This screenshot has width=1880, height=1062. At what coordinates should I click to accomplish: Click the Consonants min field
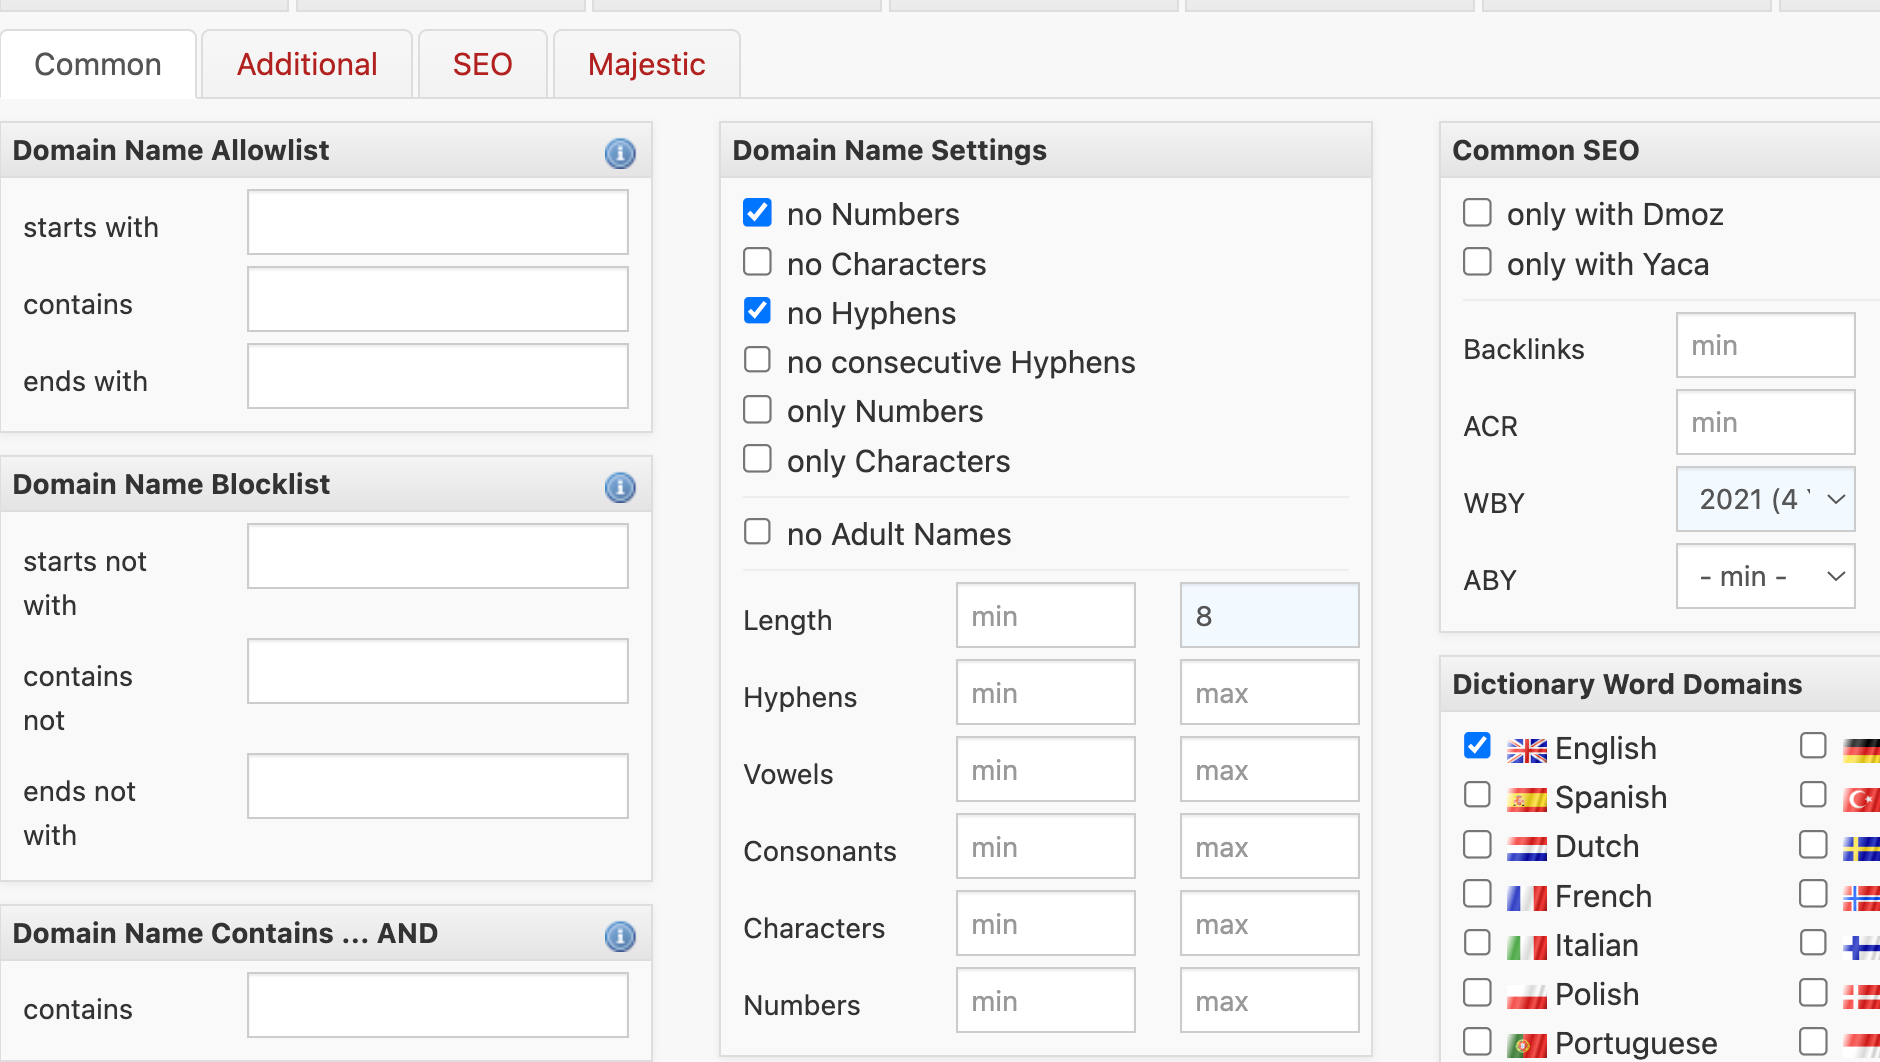1046,846
